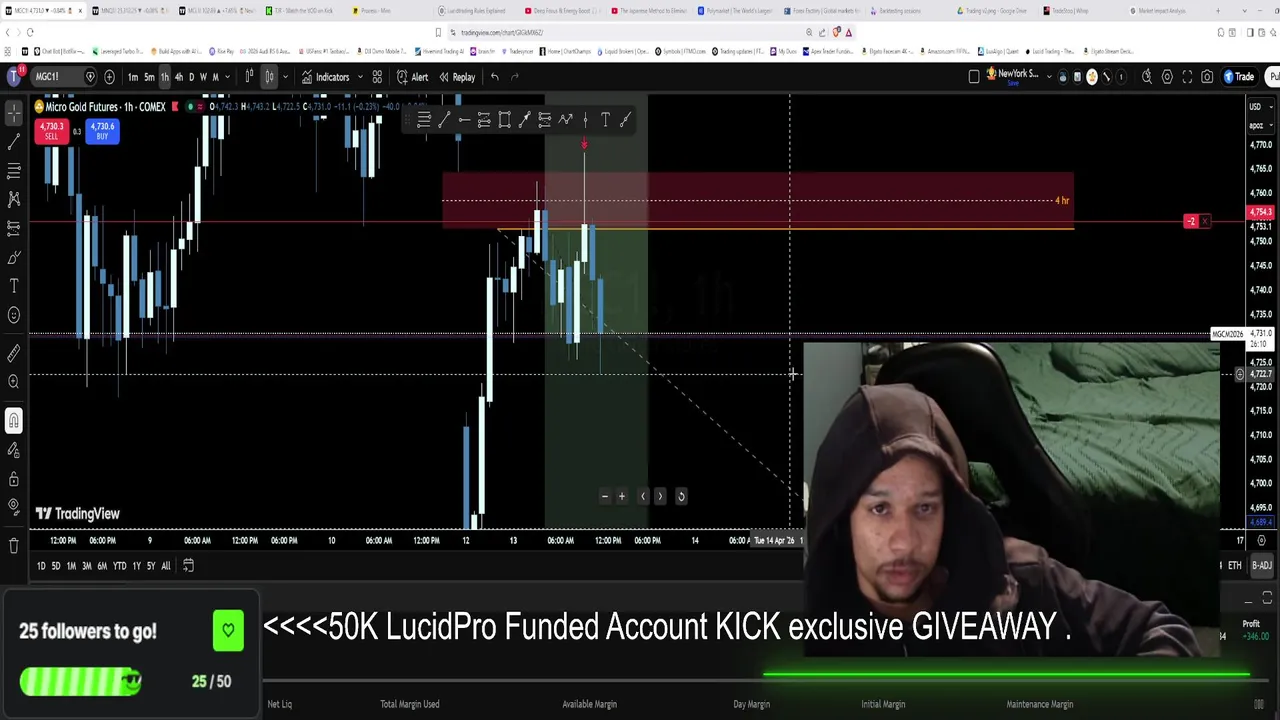
Task: Open indicator templates grid icon
Action: tap(377, 77)
